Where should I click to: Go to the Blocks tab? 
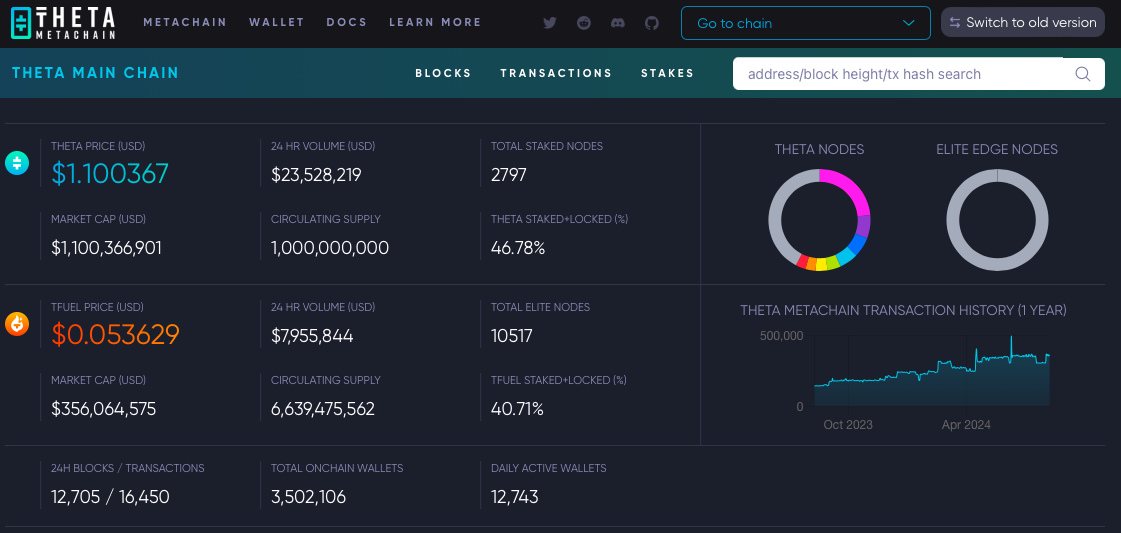pos(443,73)
